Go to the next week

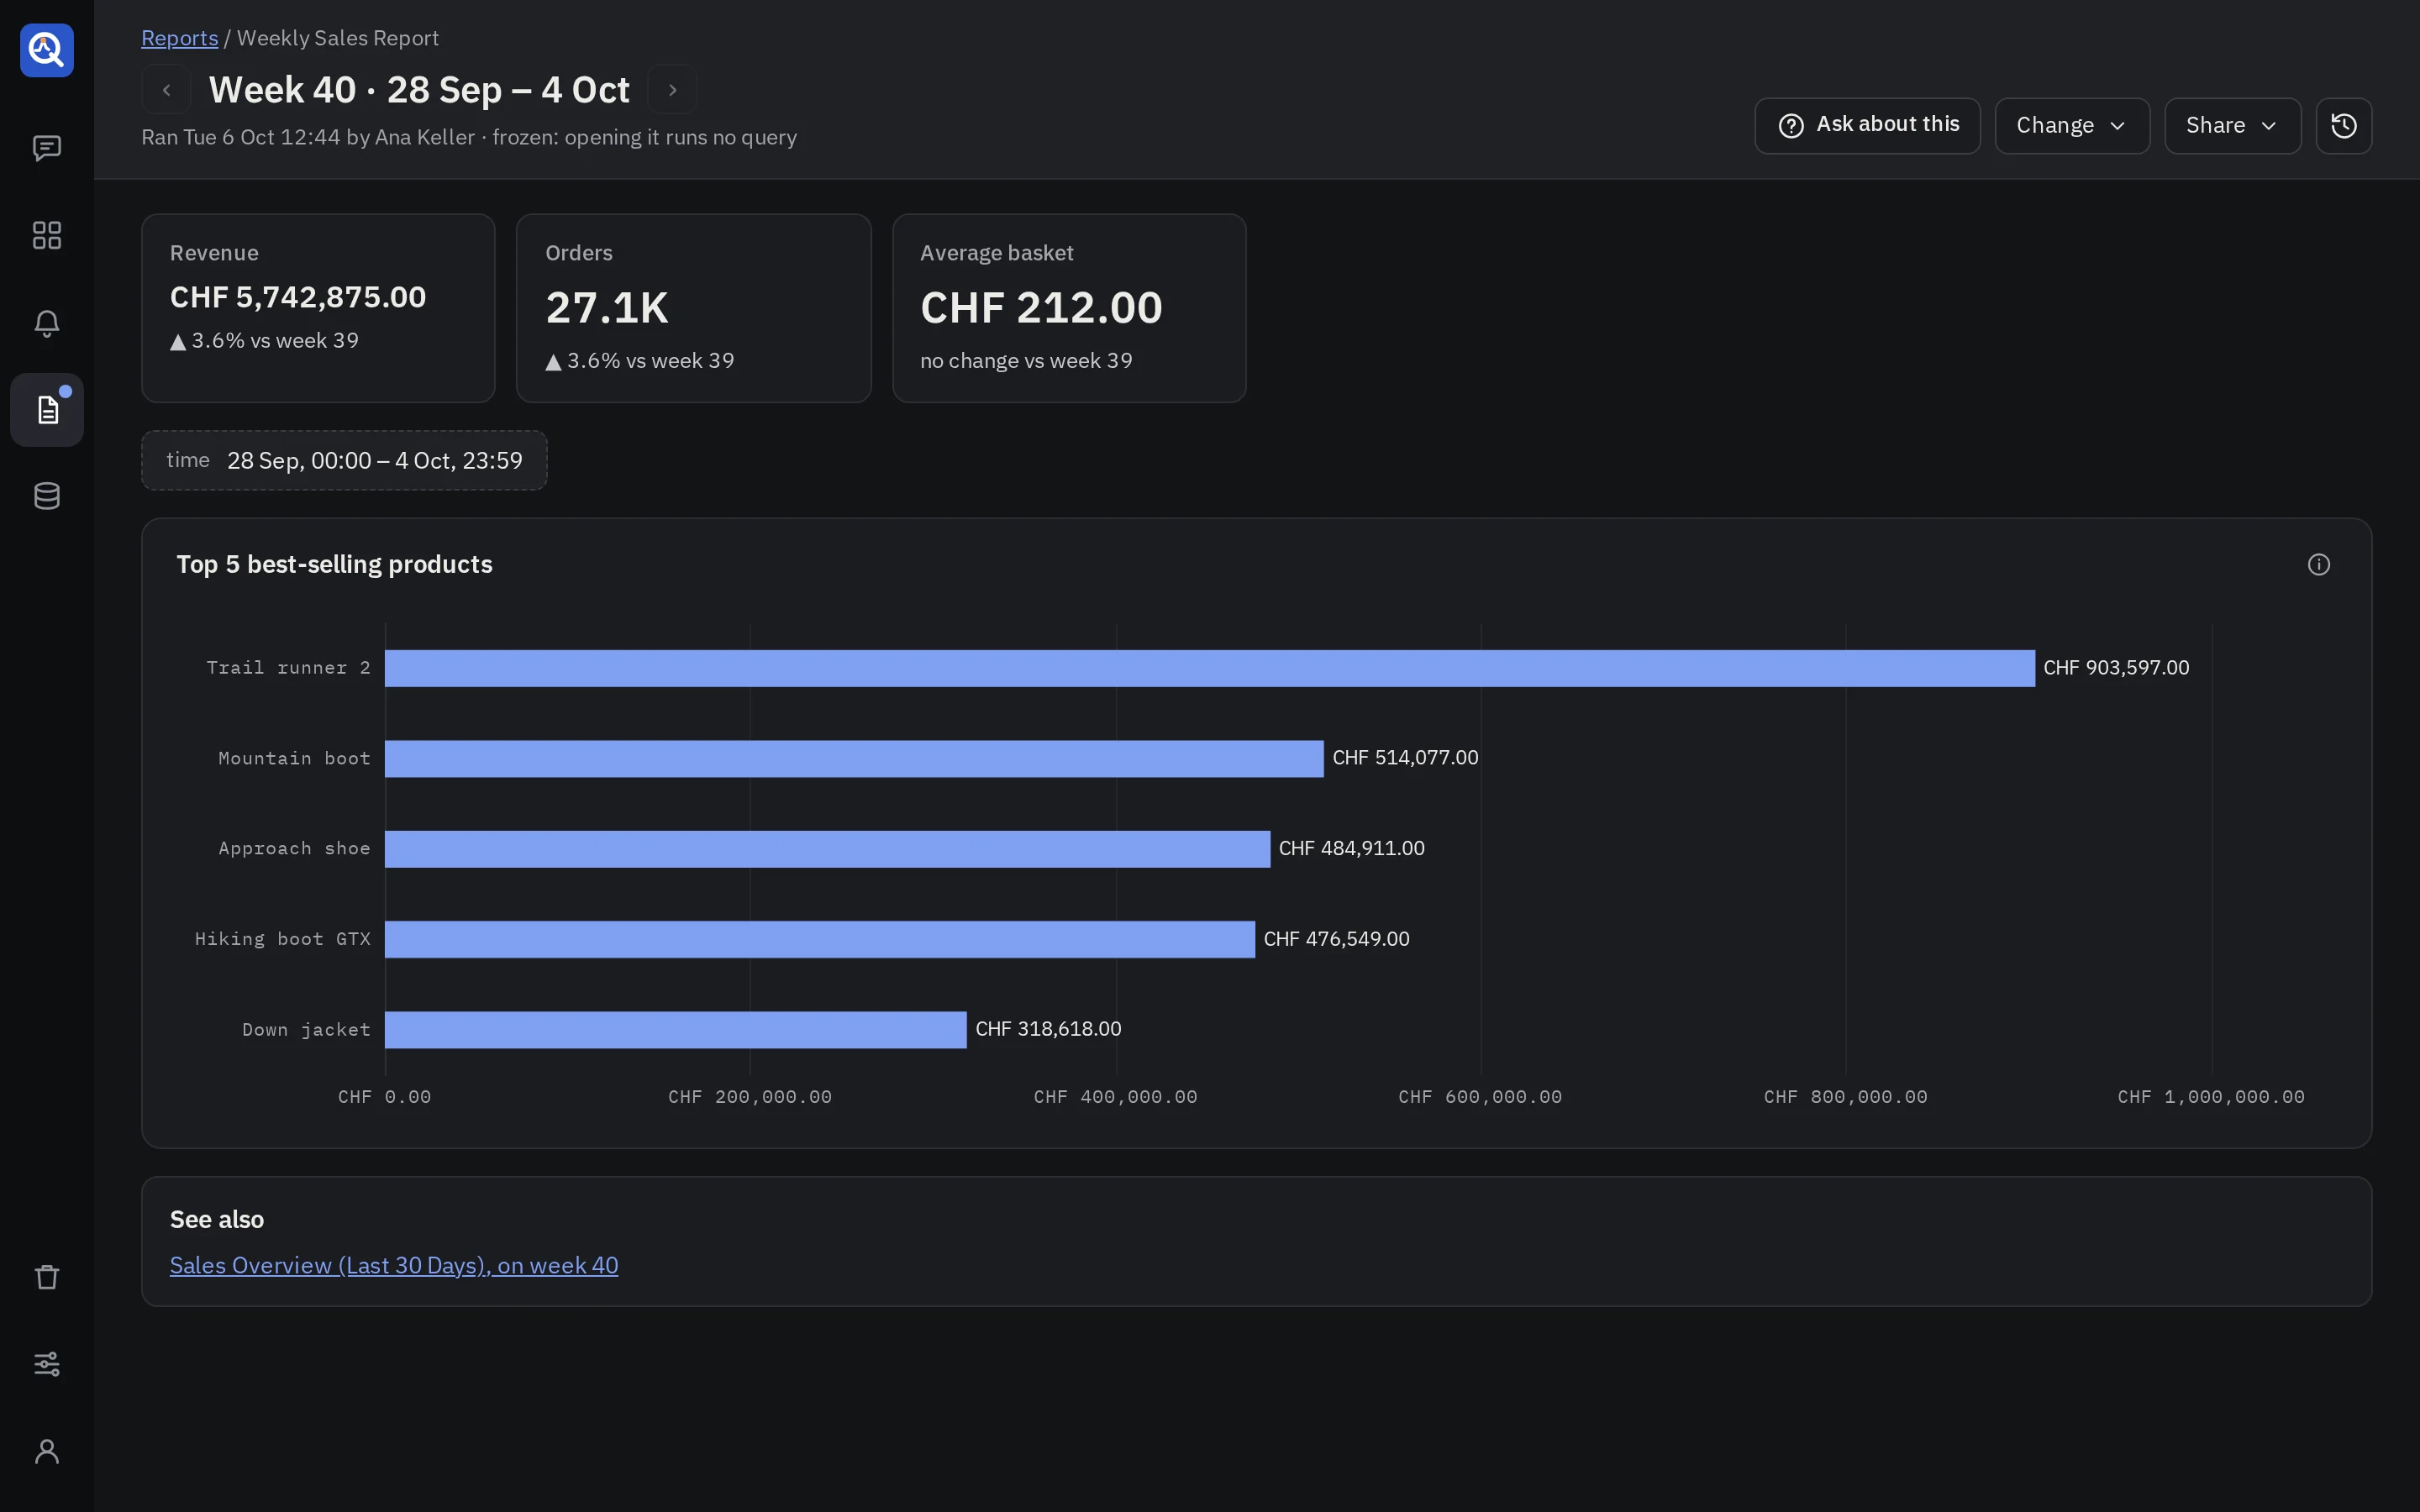click(672, 90)
